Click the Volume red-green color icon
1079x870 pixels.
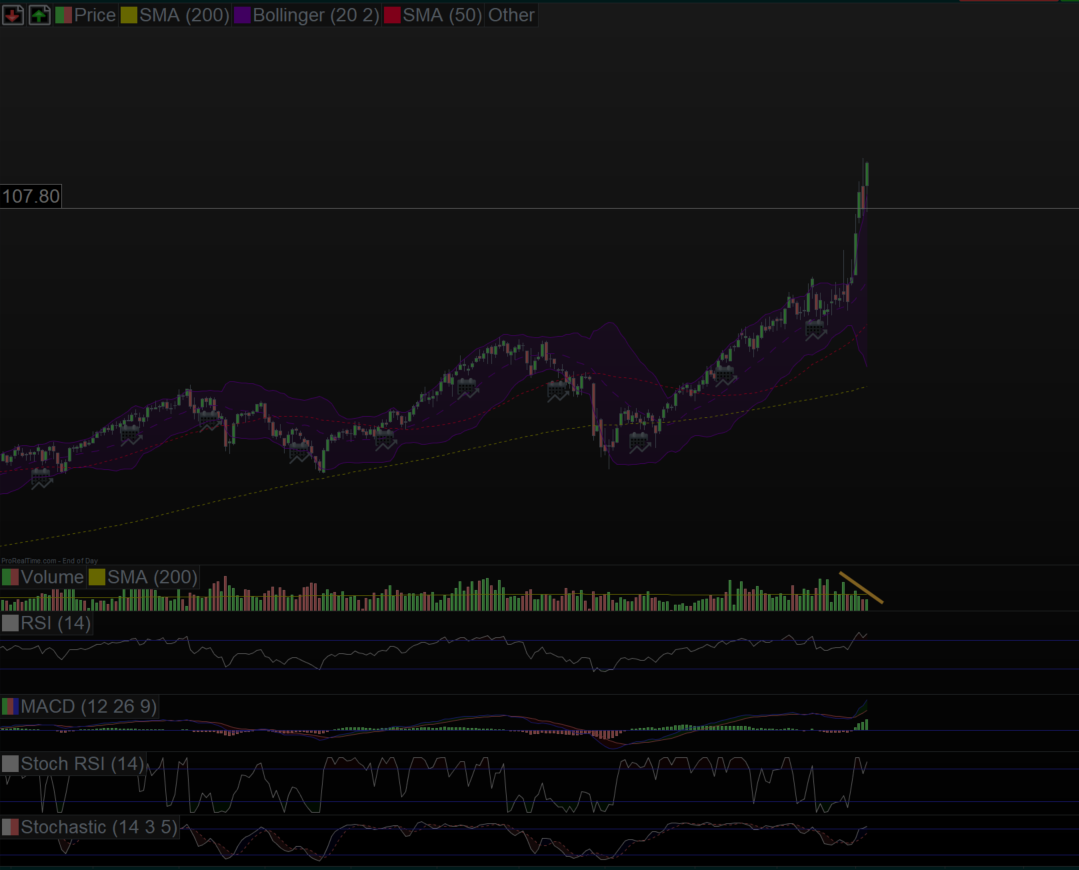pos(10,577)
